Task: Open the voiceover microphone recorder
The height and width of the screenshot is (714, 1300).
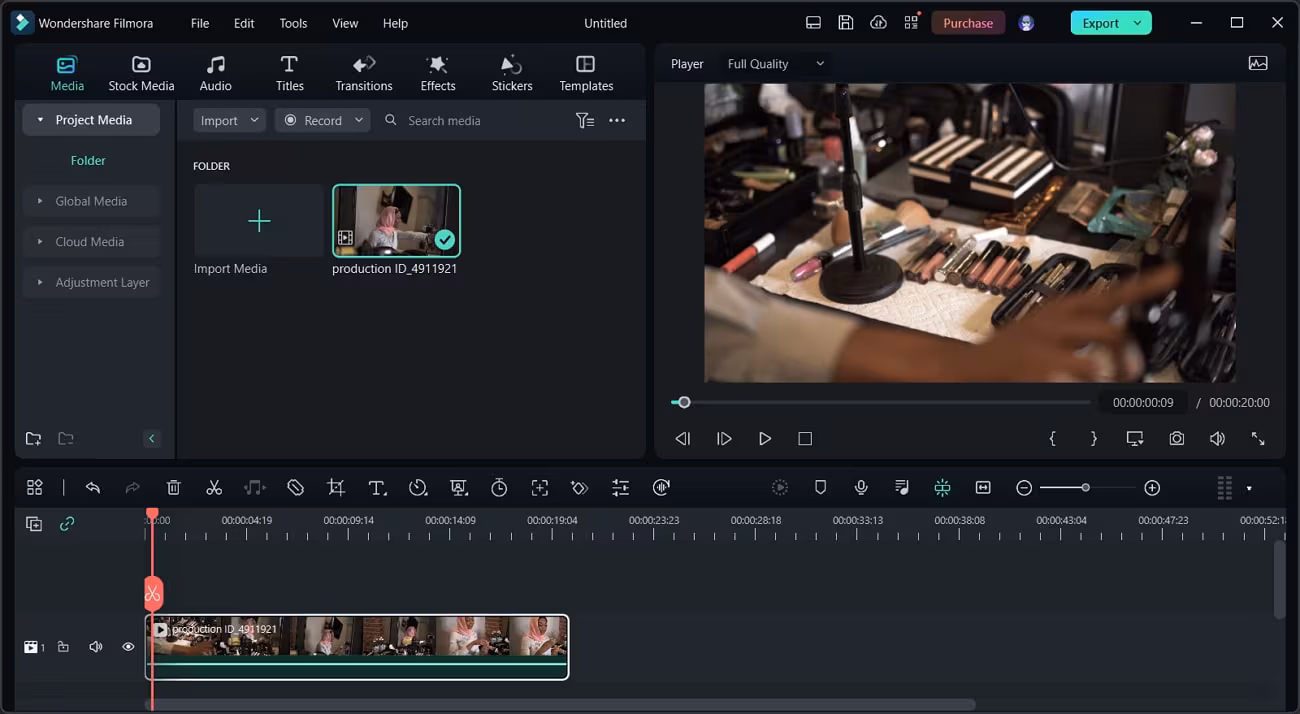Action: [x=861, y=488]
